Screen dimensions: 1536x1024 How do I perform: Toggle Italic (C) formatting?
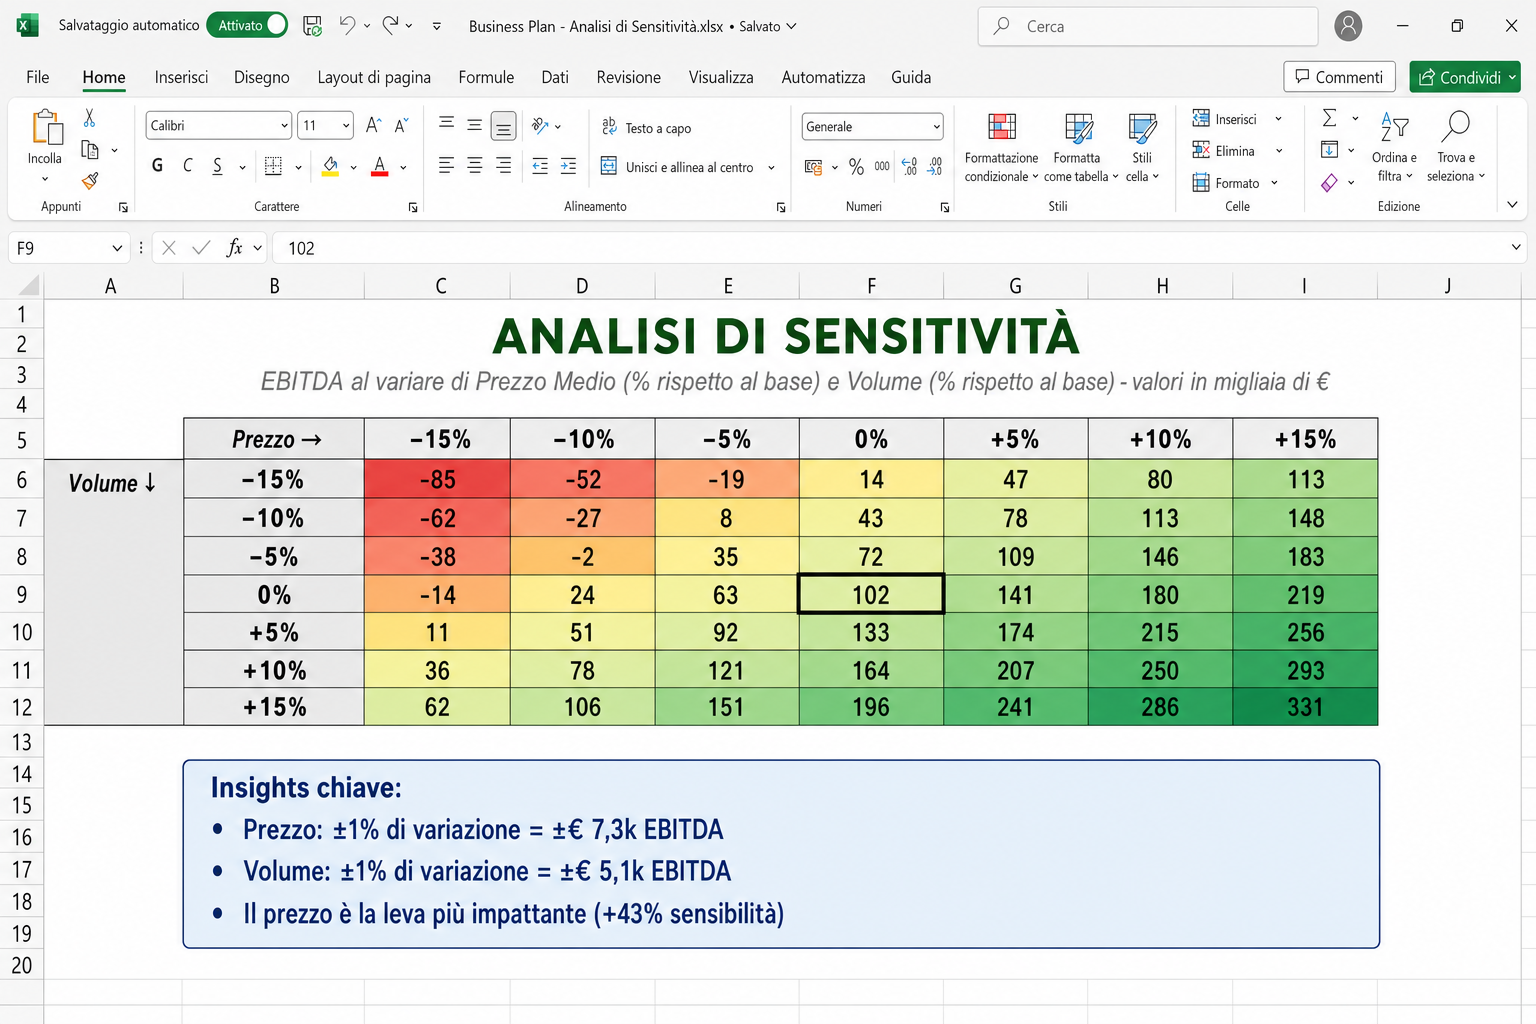coord(187,166)
